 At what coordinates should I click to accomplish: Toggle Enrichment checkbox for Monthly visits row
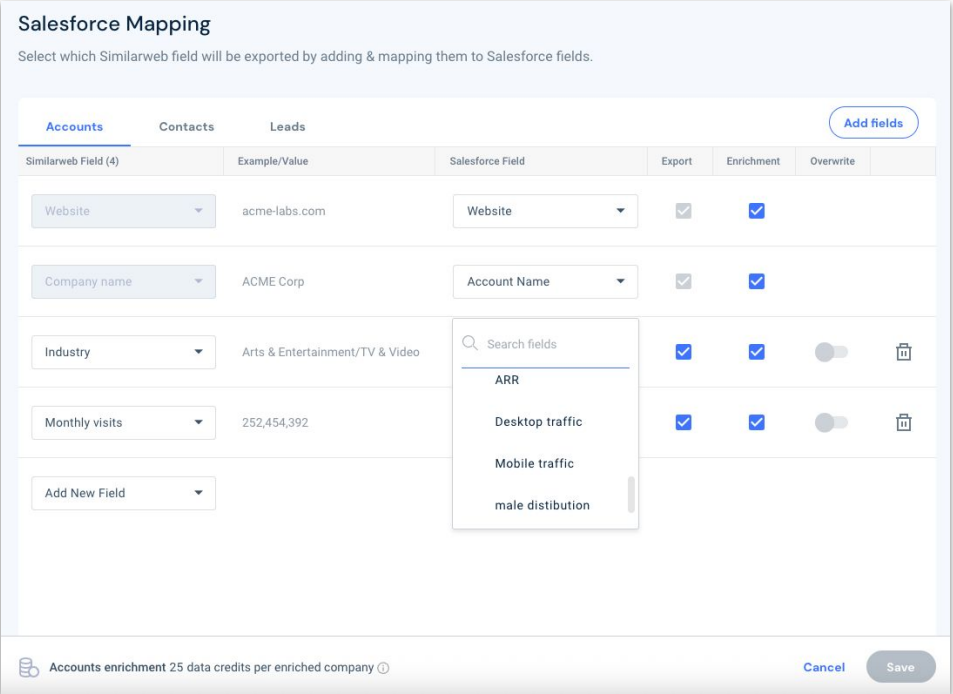point(756,422)
